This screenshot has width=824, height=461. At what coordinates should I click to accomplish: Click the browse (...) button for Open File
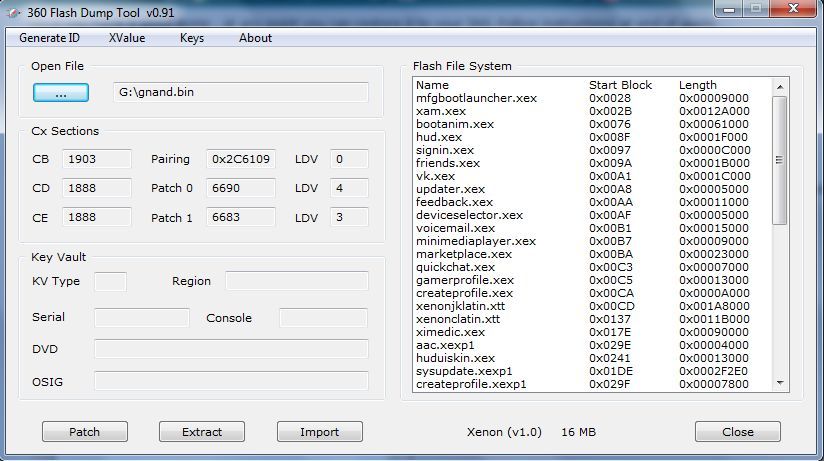point(61,93)
